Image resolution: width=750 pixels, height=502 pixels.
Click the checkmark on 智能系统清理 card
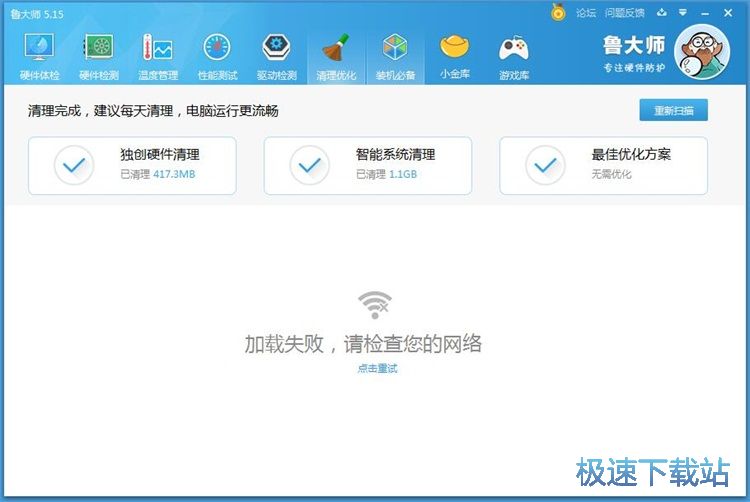click(309, 165)
